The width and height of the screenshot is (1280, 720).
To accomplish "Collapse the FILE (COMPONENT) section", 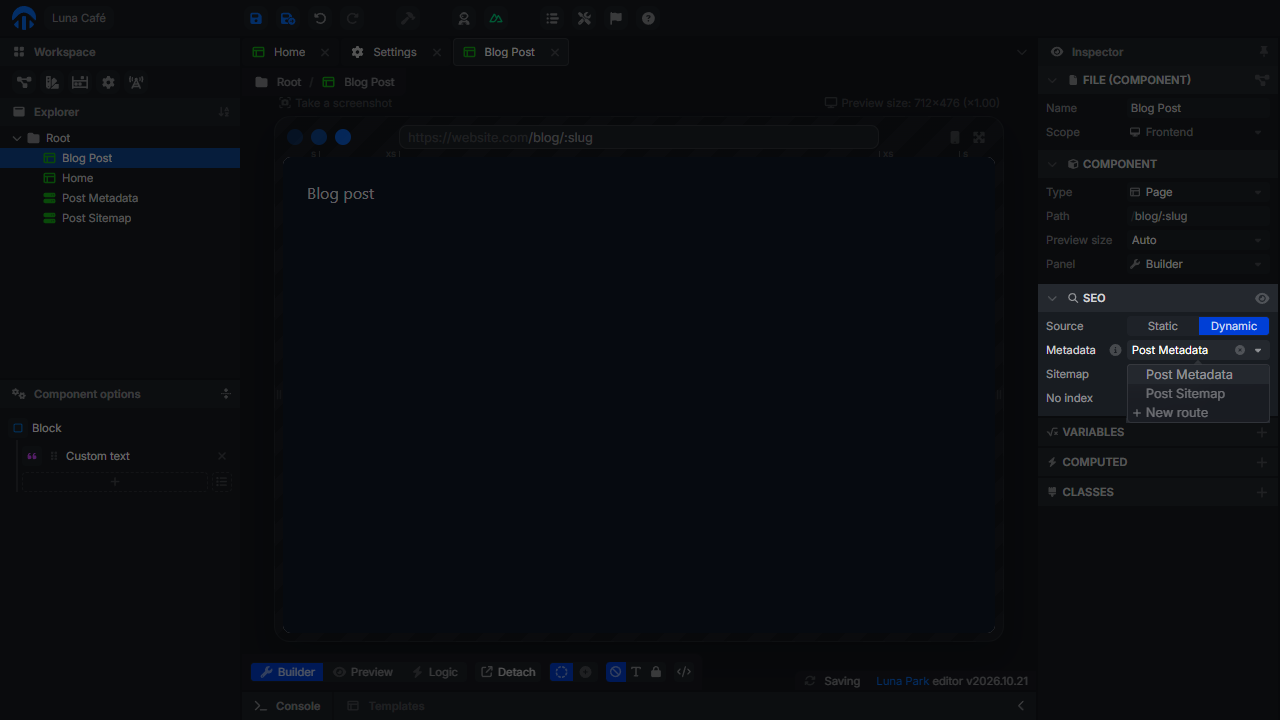I will click(x=1052, y=80).
